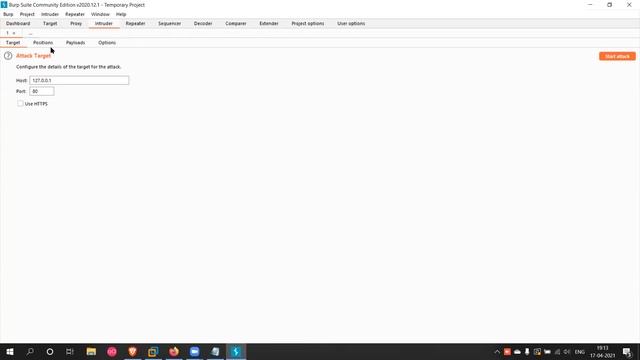Image resolution: width=640 pixels, height=360 pixels.
Task: Open the Window menu
Action: pyautogui.click(x=100, y=14)
